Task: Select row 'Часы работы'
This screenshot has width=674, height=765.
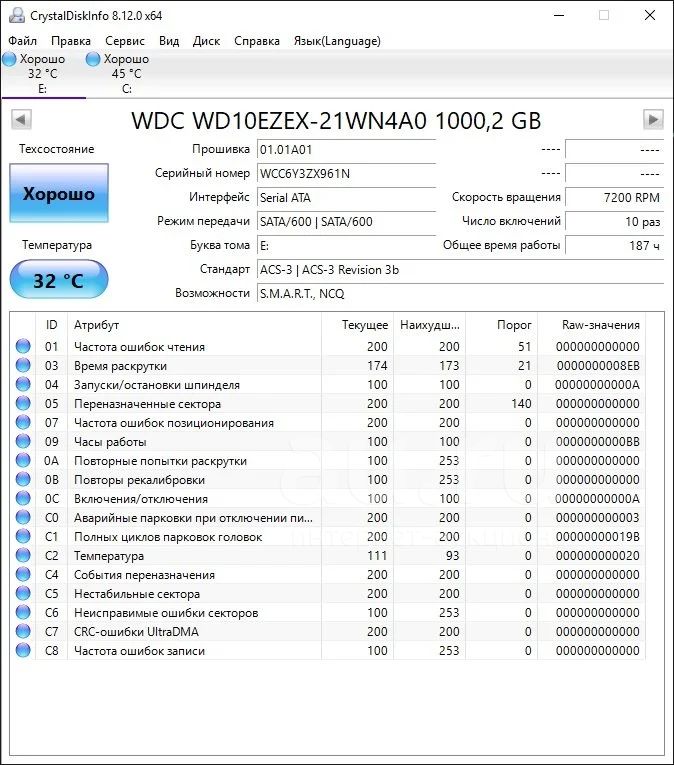Action: (327, 442)
